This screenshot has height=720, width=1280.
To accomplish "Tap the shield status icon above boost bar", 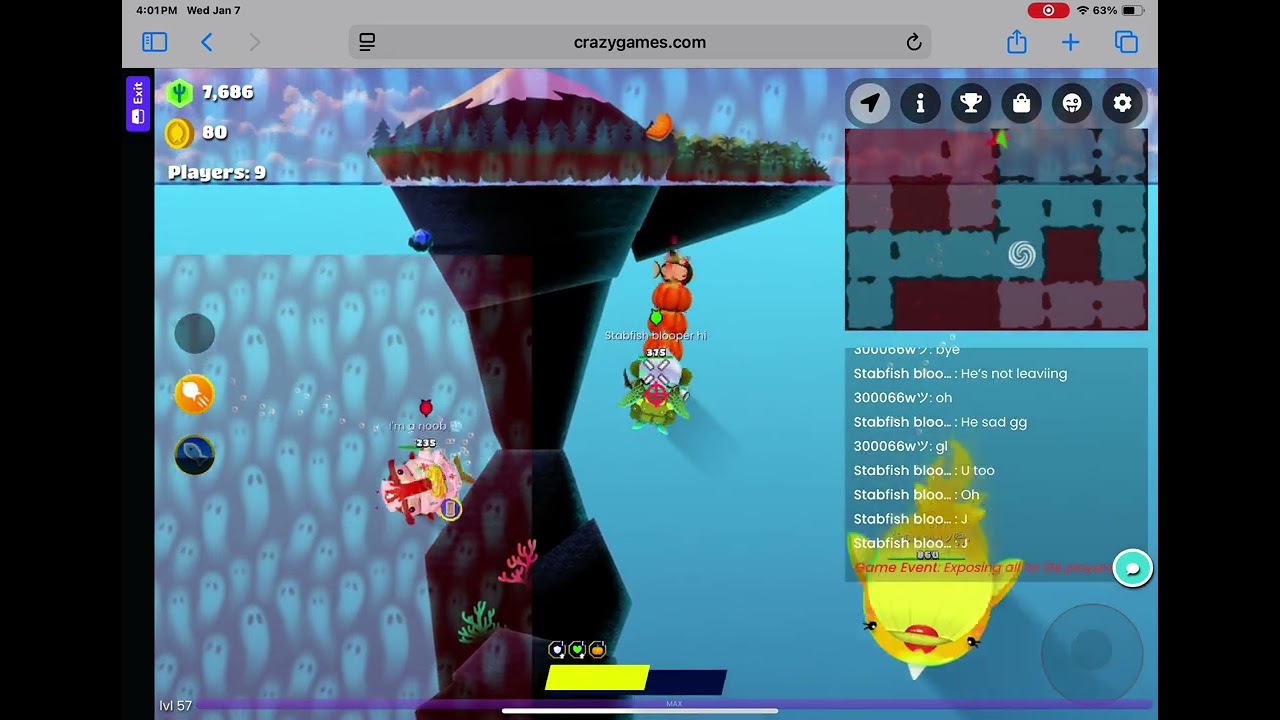I will tap(557, 650).
